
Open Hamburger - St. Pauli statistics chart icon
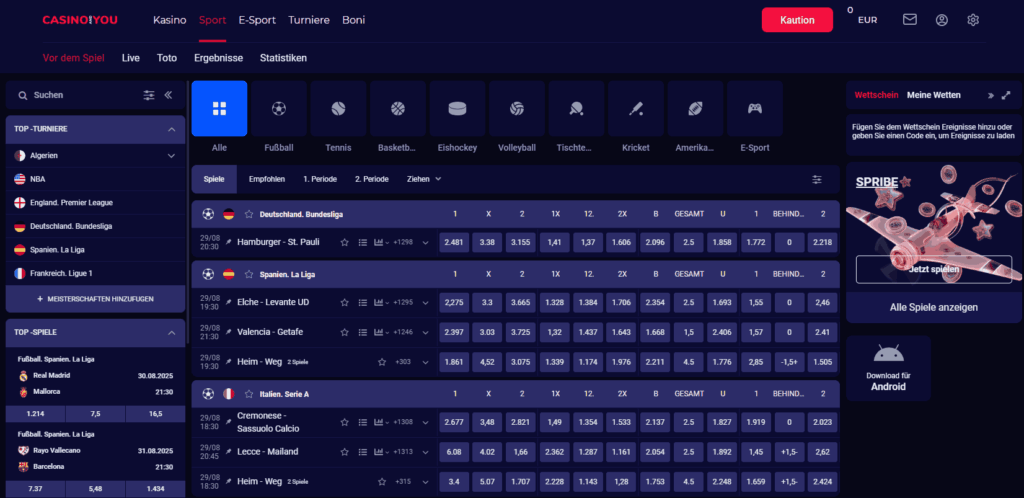[378, 242]
